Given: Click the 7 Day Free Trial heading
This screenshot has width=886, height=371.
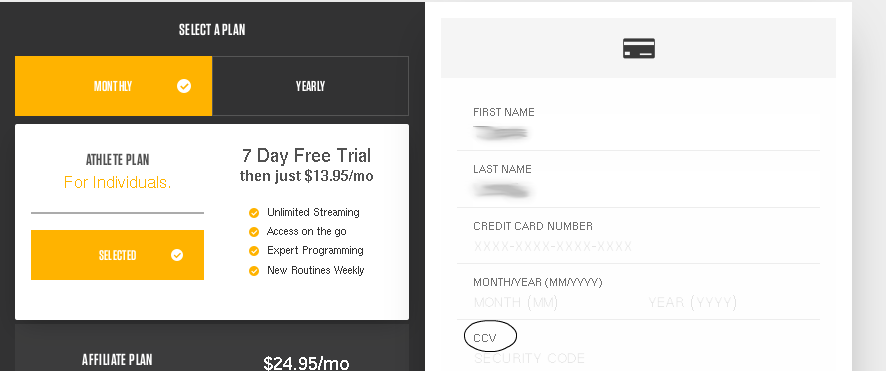Looking at the screenshot, I should click(x=306, y=156).
